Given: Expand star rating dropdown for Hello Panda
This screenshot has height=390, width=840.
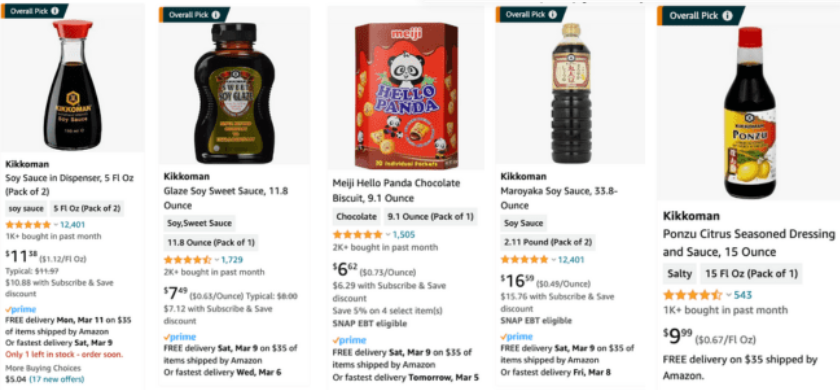Looking at the screenshot, I should point(388,235).
